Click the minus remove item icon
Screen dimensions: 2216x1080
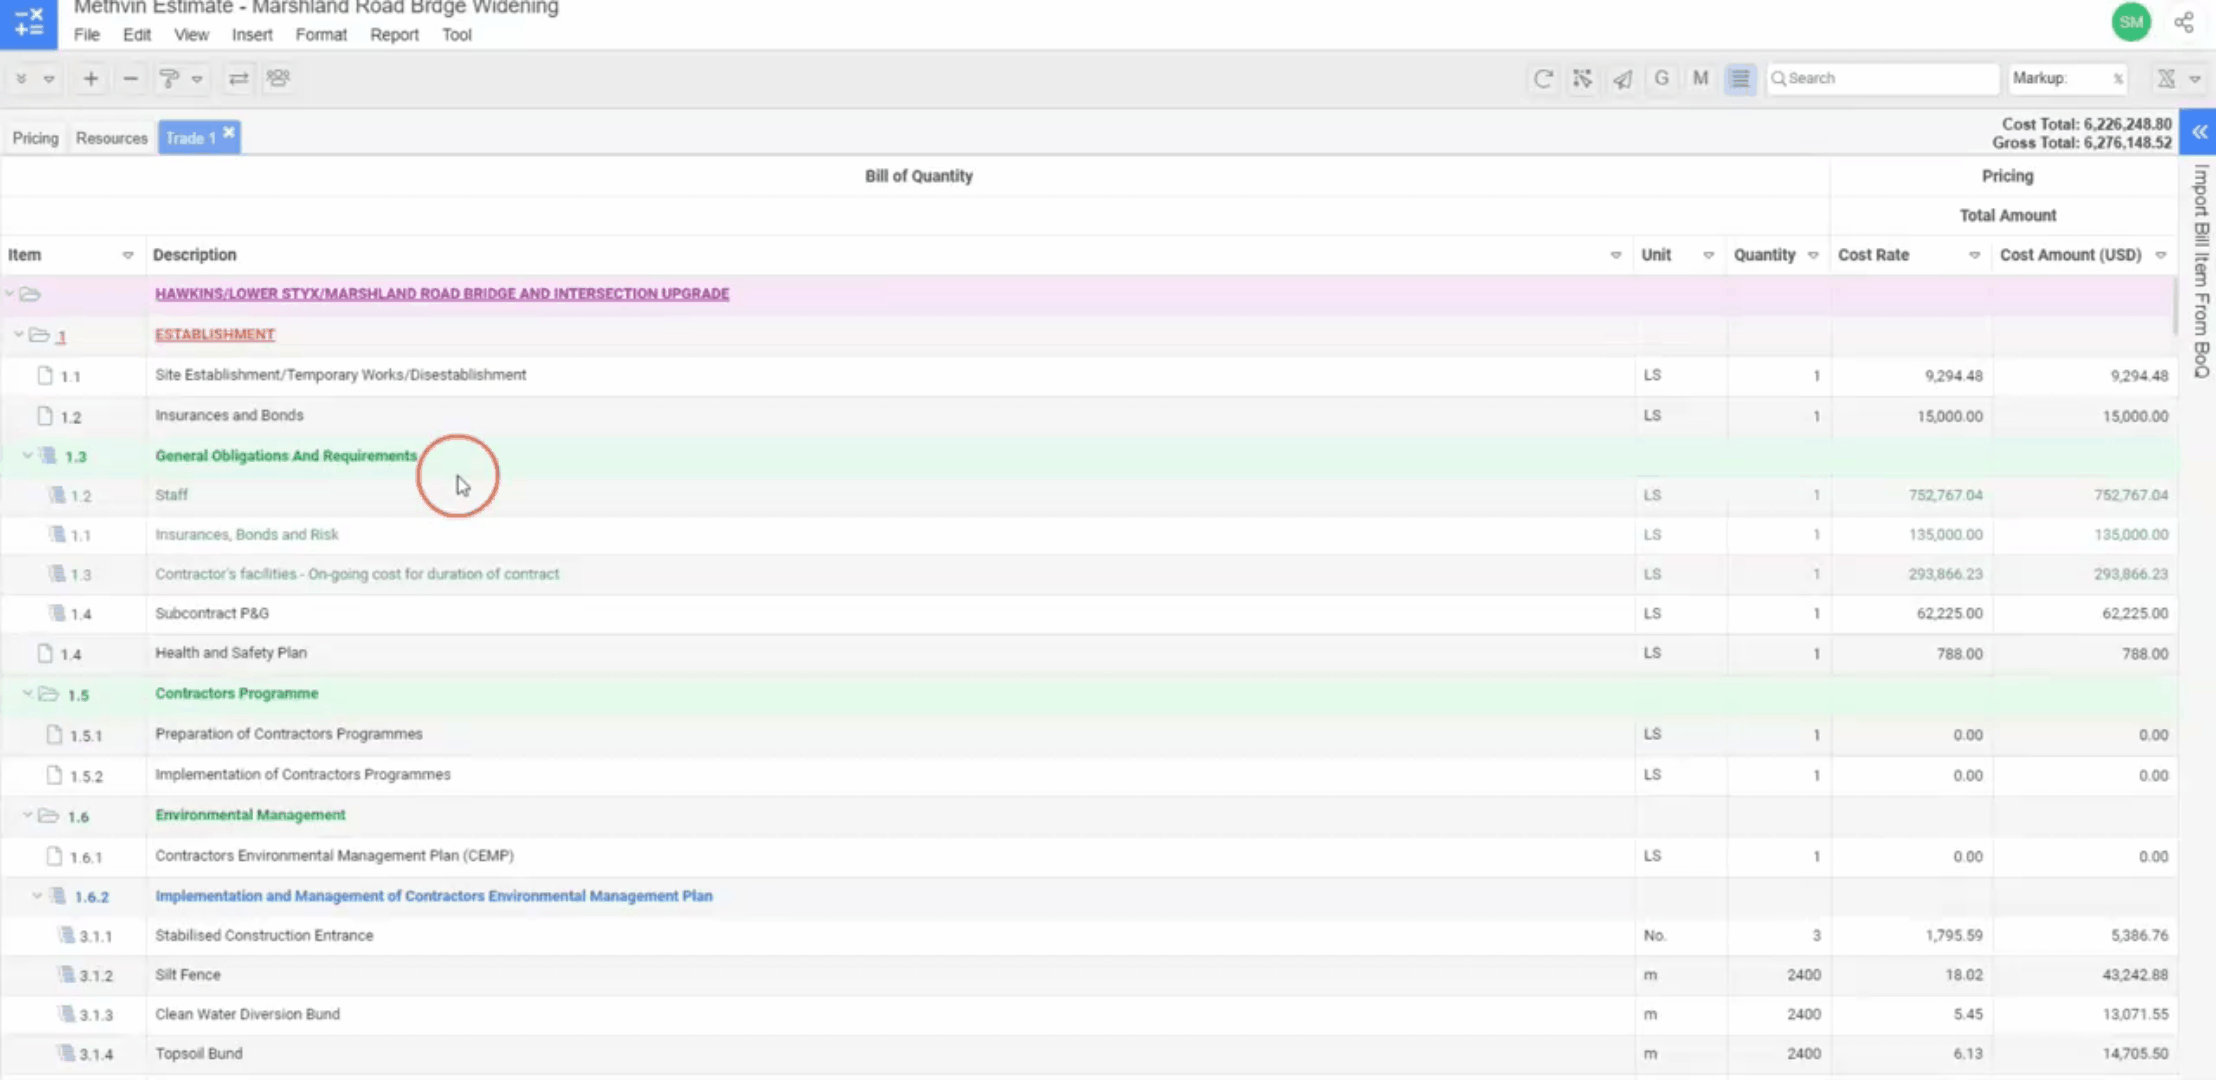[130, 79]
